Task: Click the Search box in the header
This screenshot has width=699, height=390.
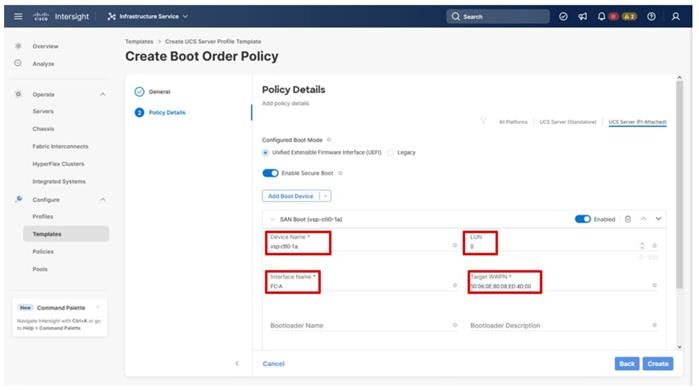Action: point(498,16)
